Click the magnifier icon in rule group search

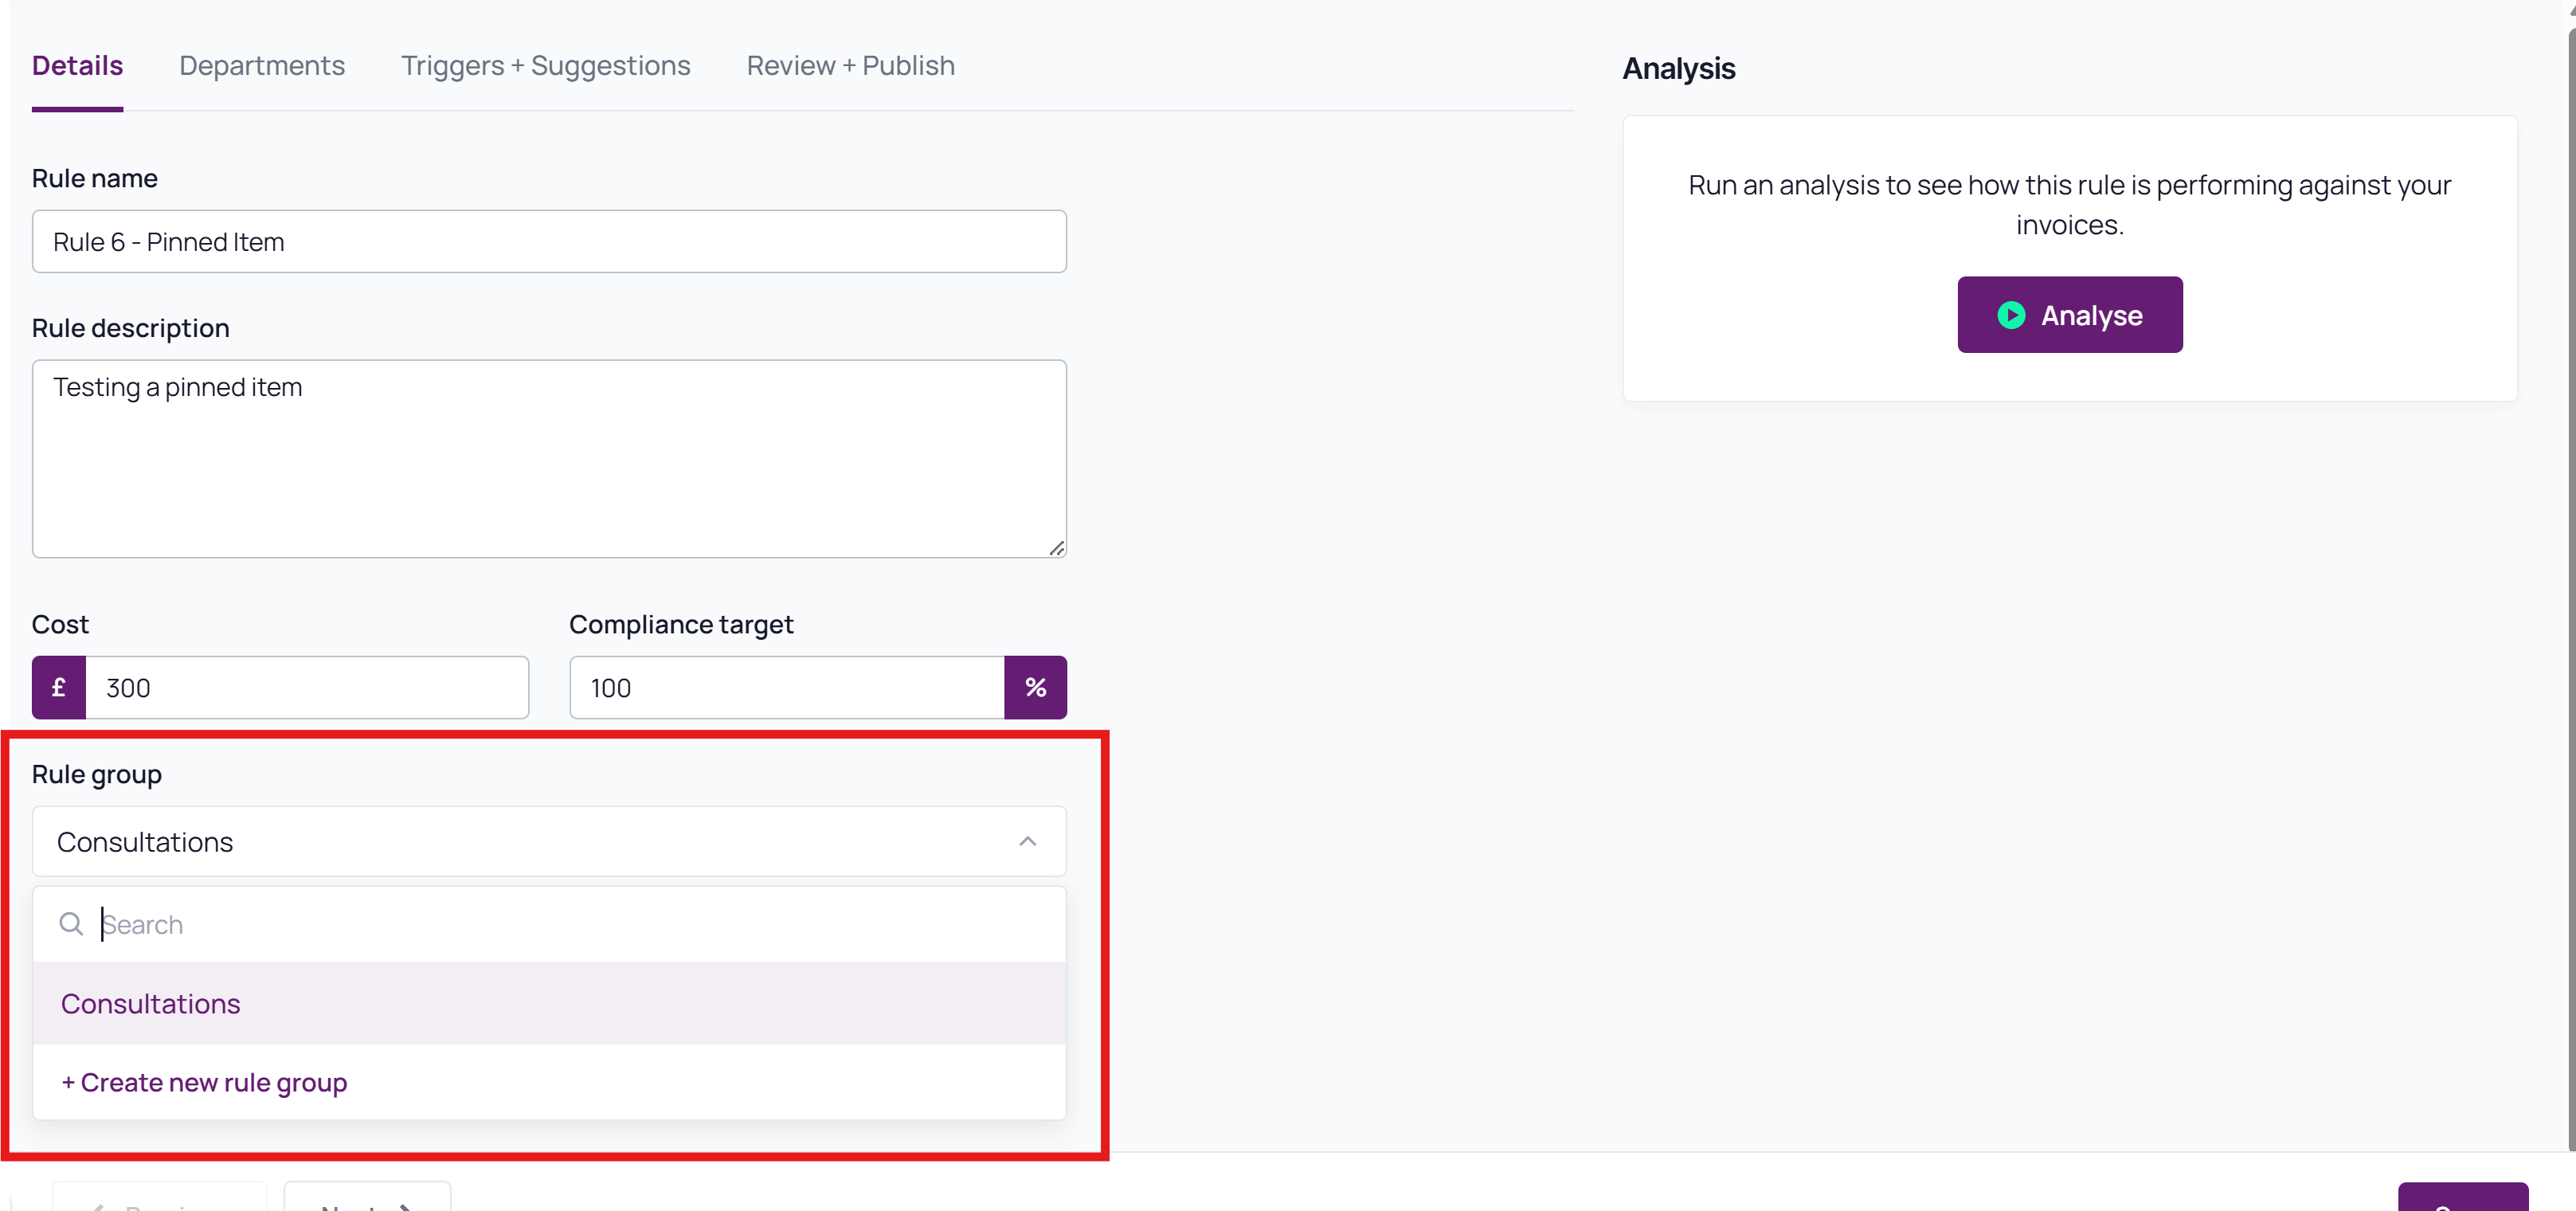pos(71,924)
